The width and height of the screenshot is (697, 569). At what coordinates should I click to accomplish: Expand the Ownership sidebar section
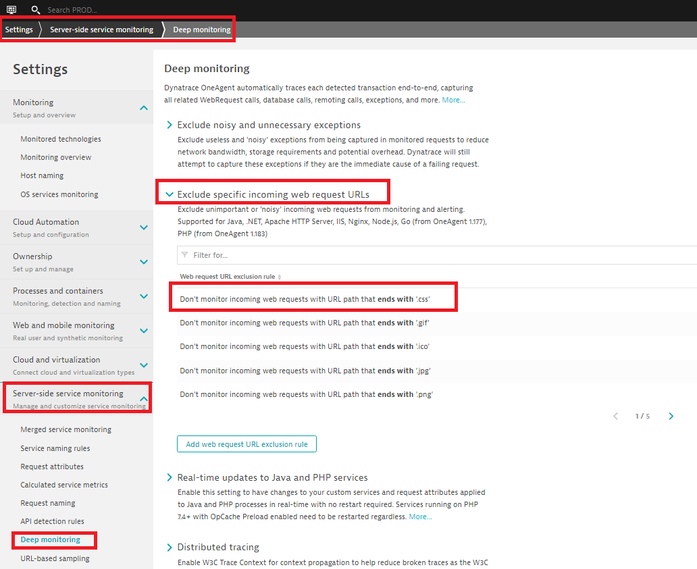point(144,262)
